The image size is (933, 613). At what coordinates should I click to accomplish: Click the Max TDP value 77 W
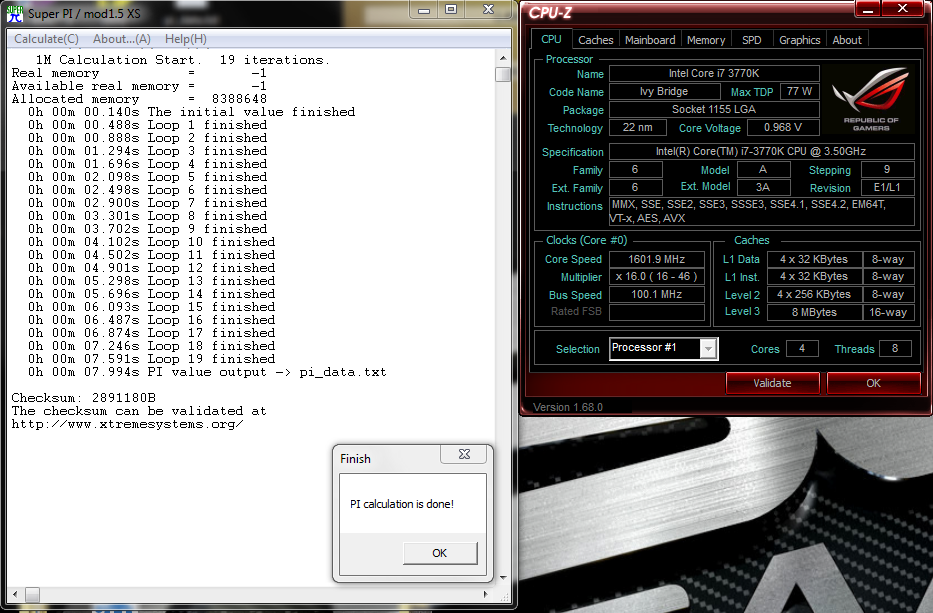click(x=799, y=91)
